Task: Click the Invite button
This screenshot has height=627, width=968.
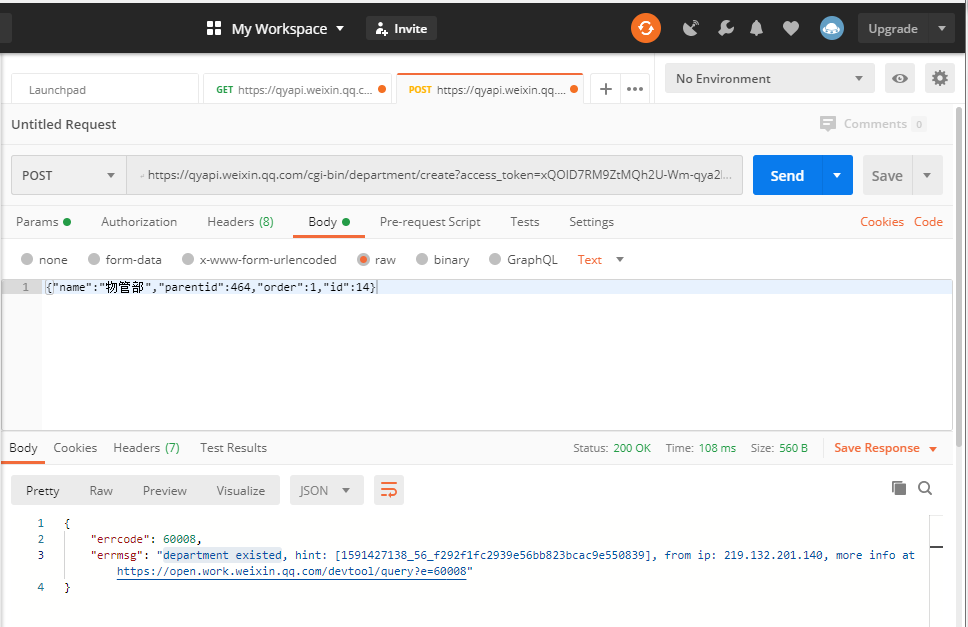Action: pyautogui.click(x=401, y=28)
